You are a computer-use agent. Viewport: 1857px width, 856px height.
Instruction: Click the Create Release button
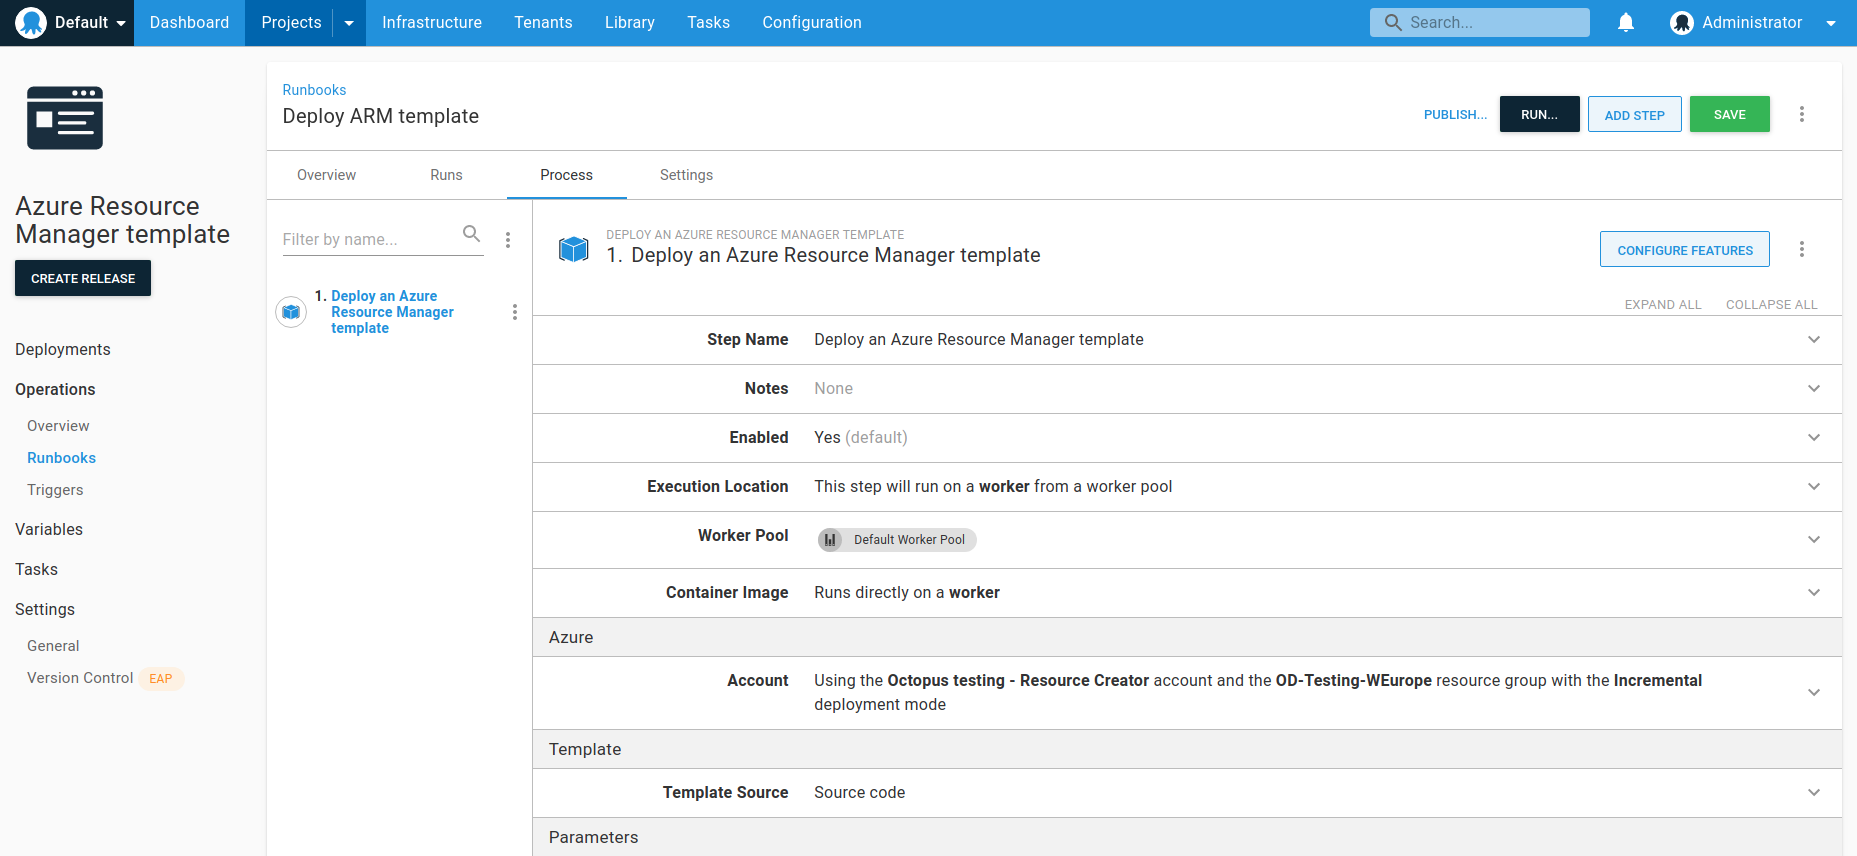tap(83, 278)
